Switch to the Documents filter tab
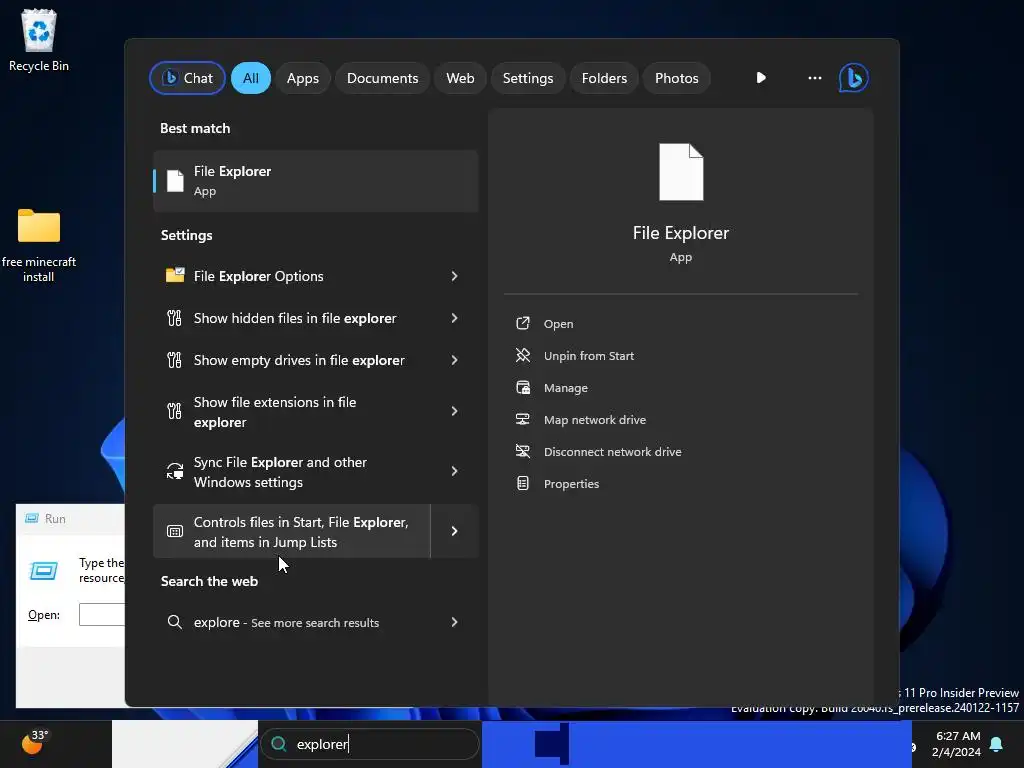Image resolution: width=1024 pixels, height=768 pixels. coord(382,78)
